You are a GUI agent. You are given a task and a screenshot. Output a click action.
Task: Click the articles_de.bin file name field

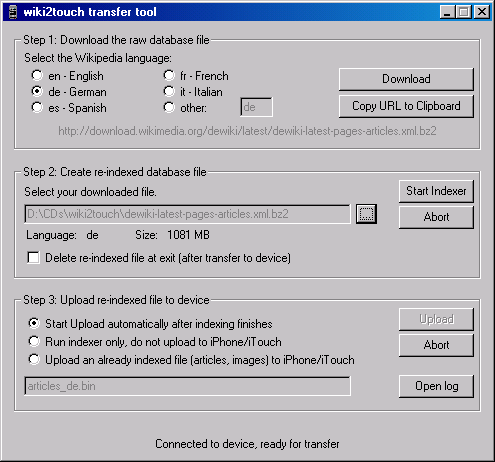pyautogui.click(x=187, y=386)
